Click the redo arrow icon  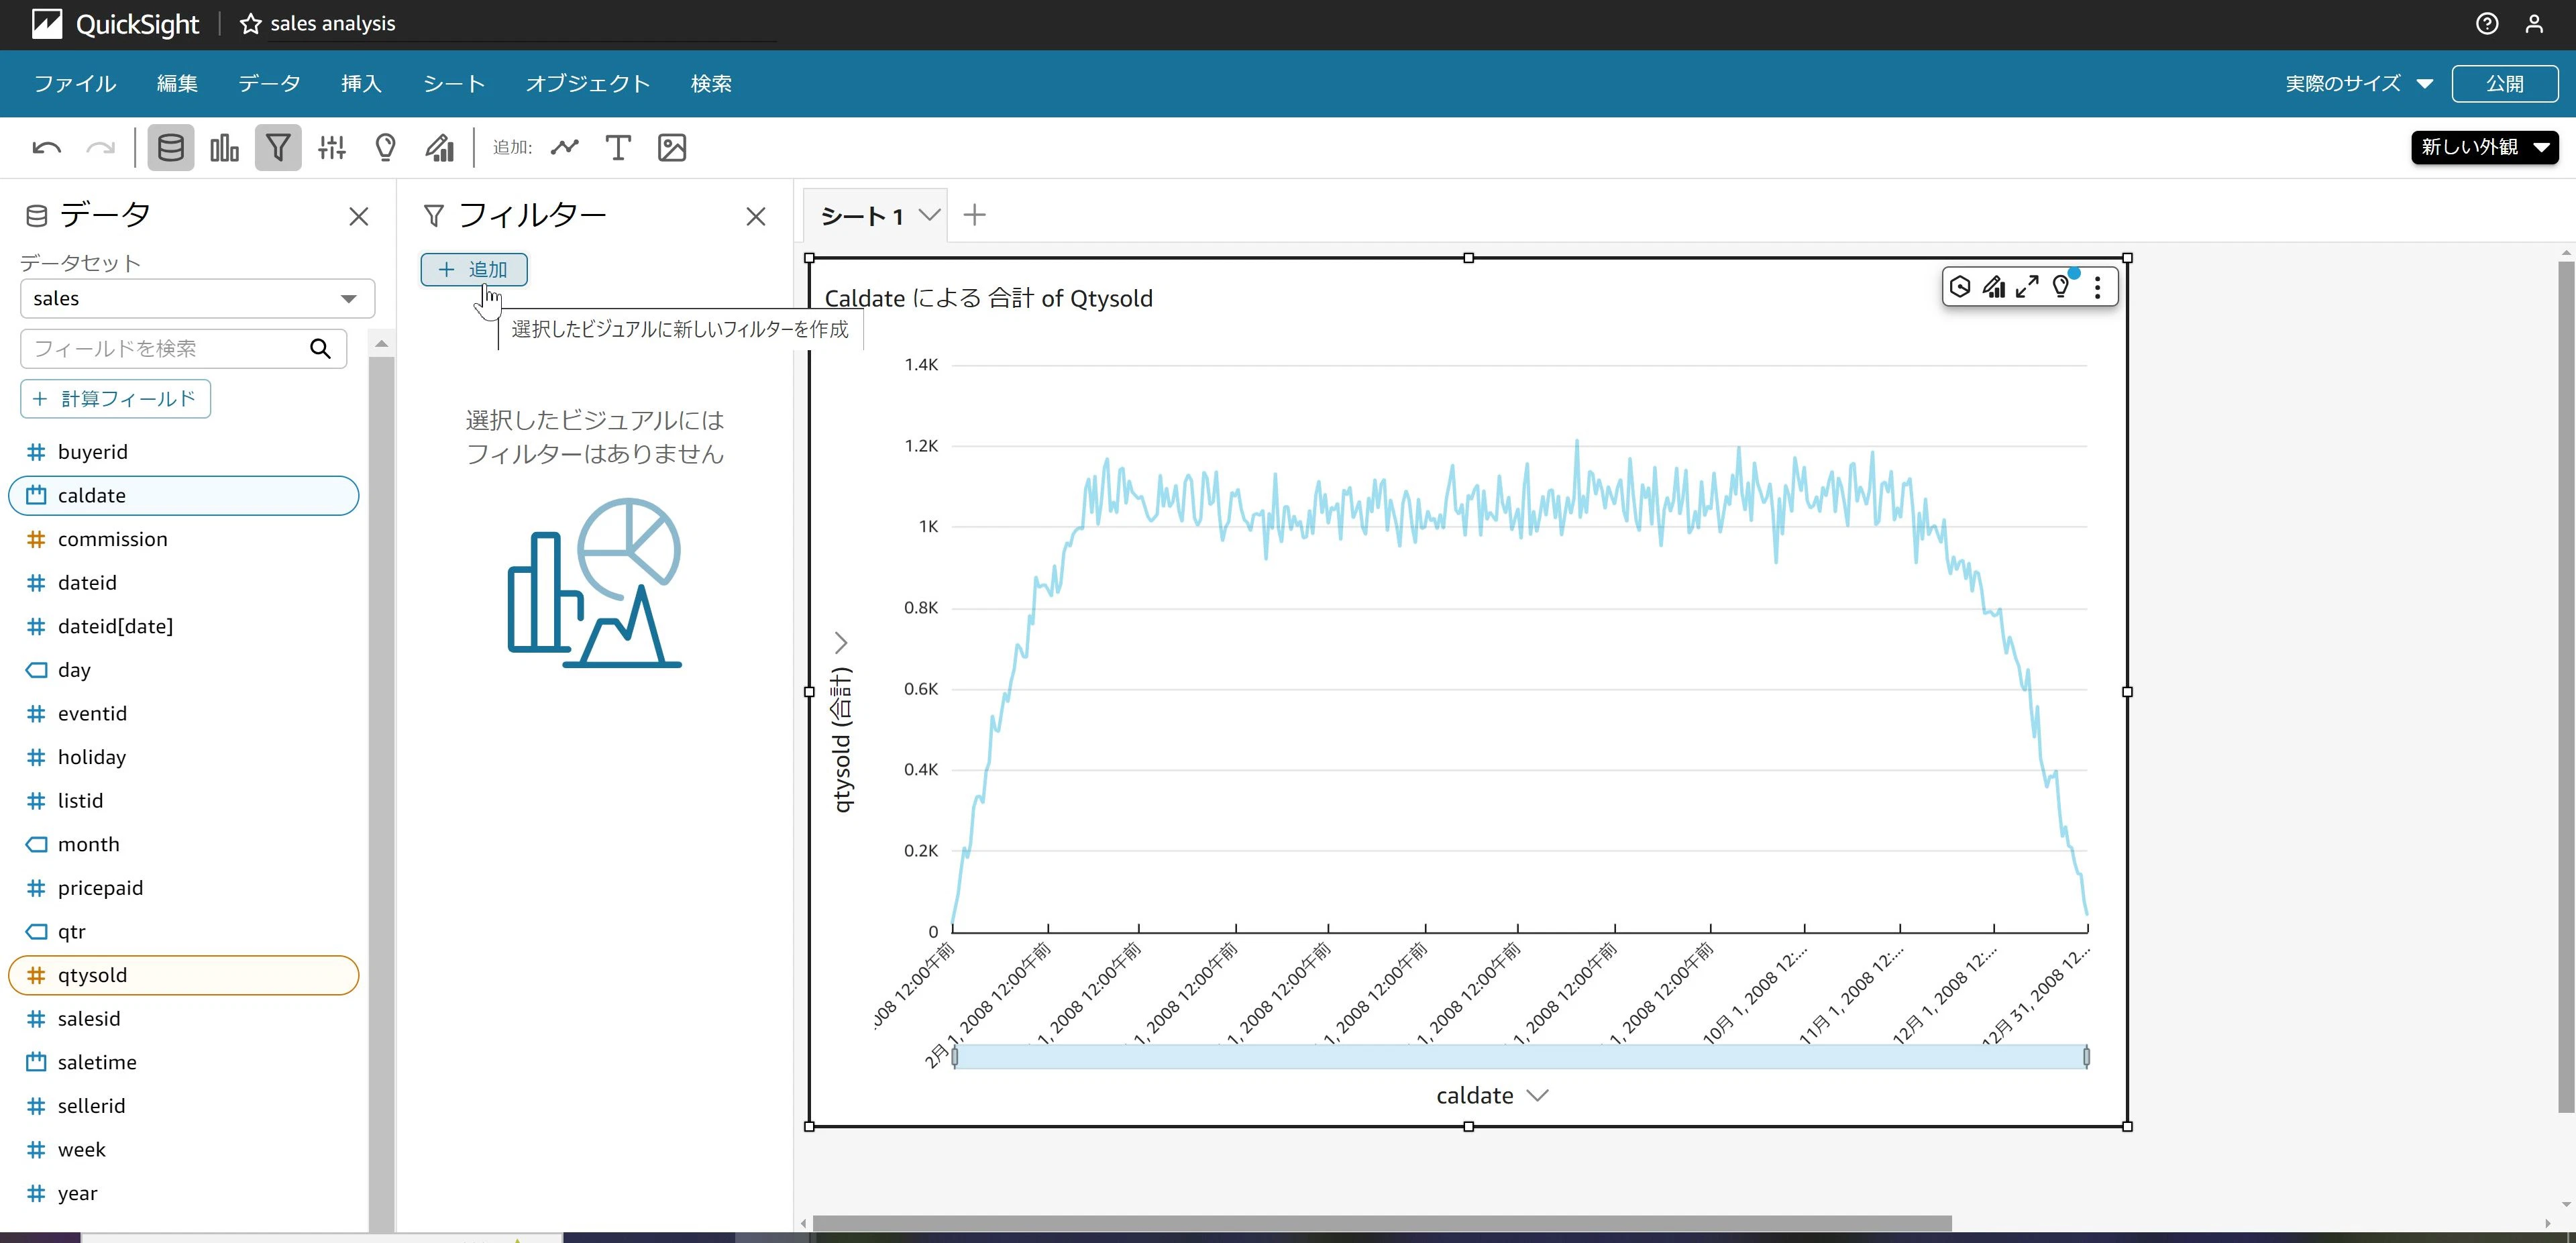coord(100,148)
